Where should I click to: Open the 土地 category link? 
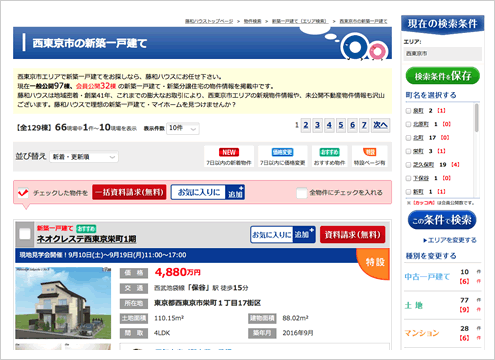coord(413,305)
